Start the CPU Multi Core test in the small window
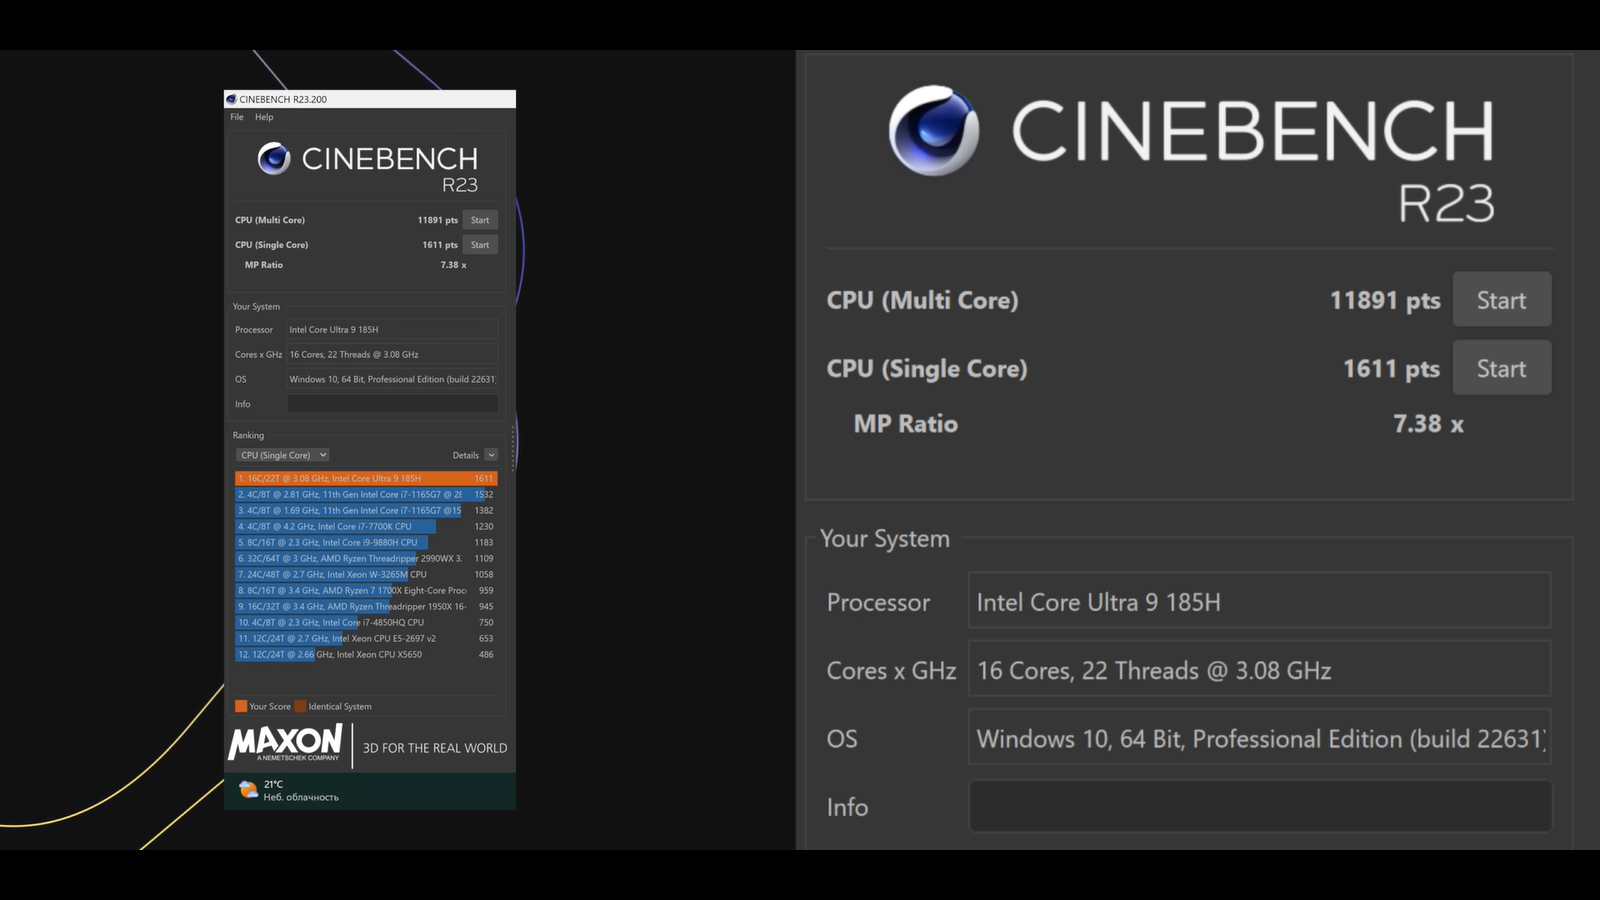Viewport: 1600px width, 900px height. pyautogui.click(x=480, y=220)
